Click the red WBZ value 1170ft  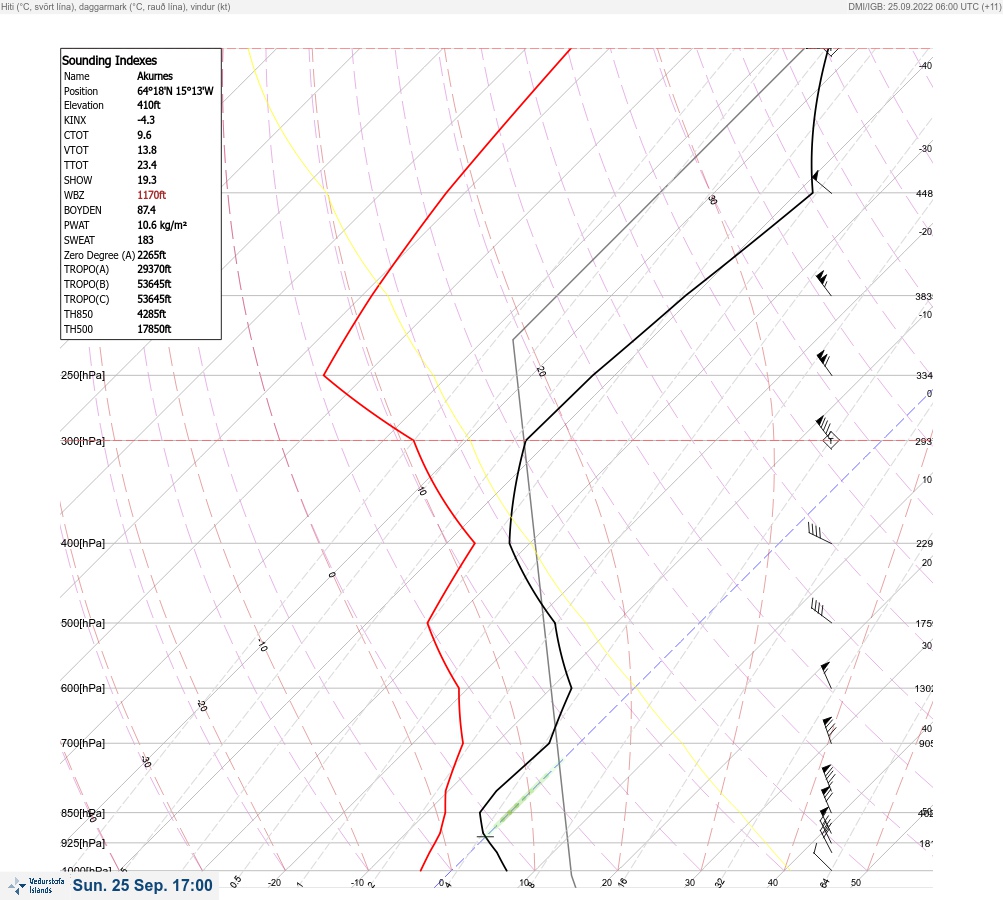152,195
